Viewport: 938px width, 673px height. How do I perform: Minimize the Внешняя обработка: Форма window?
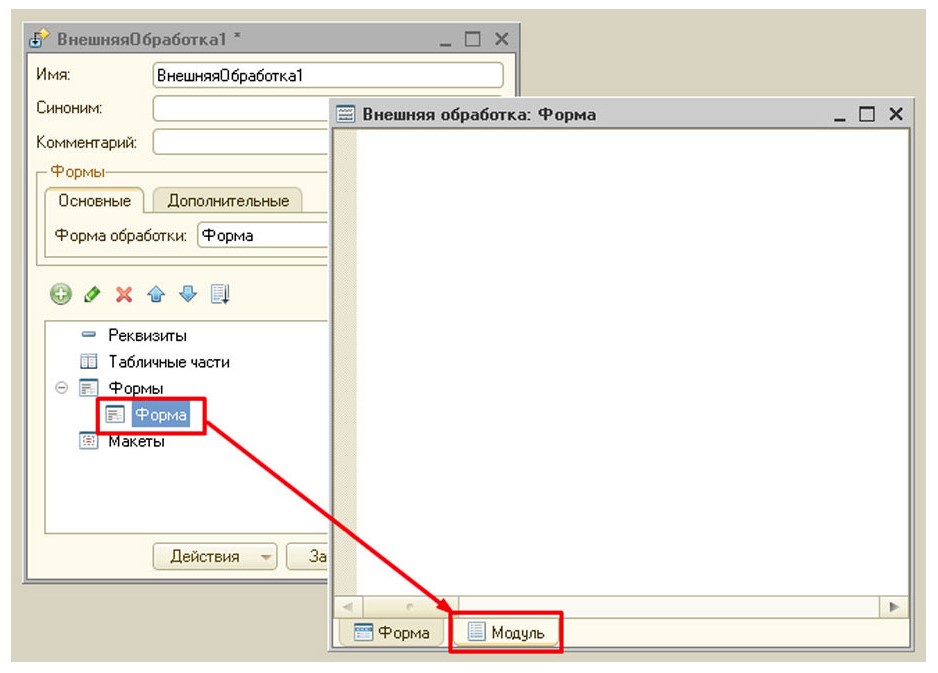coord(840,115)
